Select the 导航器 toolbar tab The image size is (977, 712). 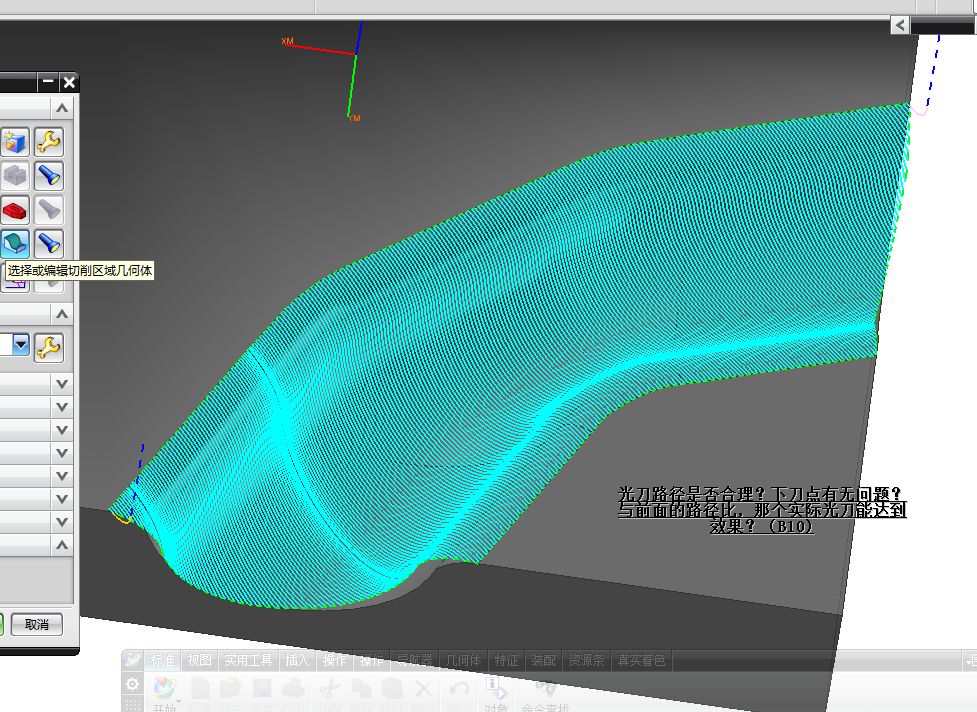click(414, 660)
